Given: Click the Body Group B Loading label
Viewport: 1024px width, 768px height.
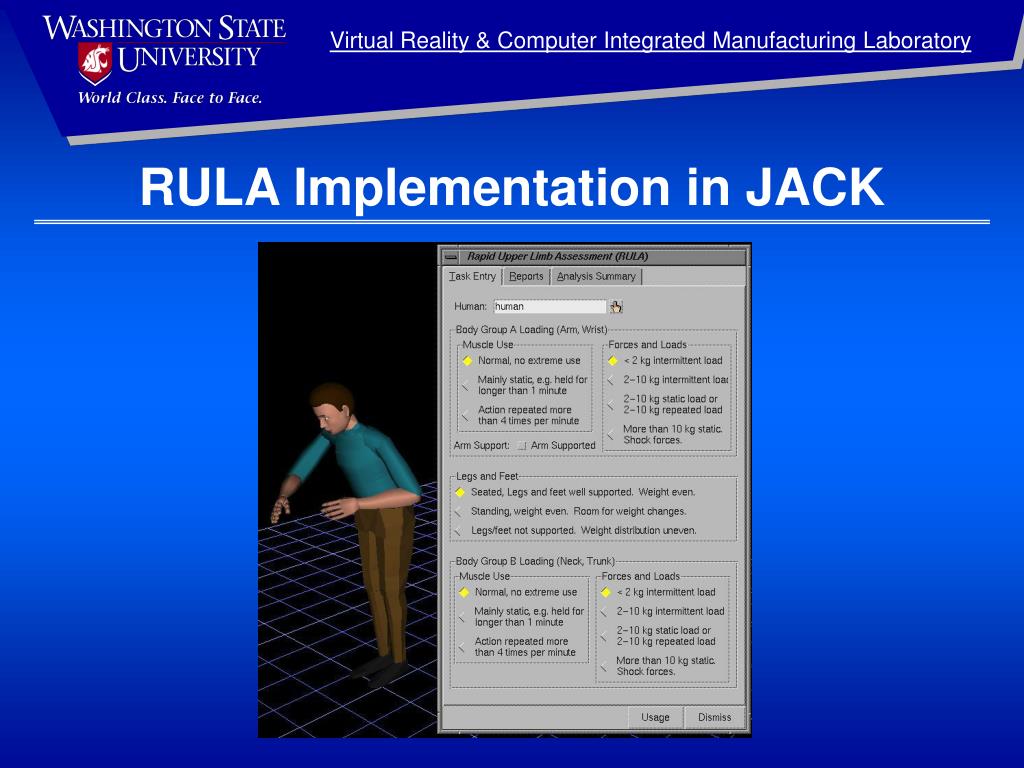Looking at the screenshot, I should [x=535, y=561].
